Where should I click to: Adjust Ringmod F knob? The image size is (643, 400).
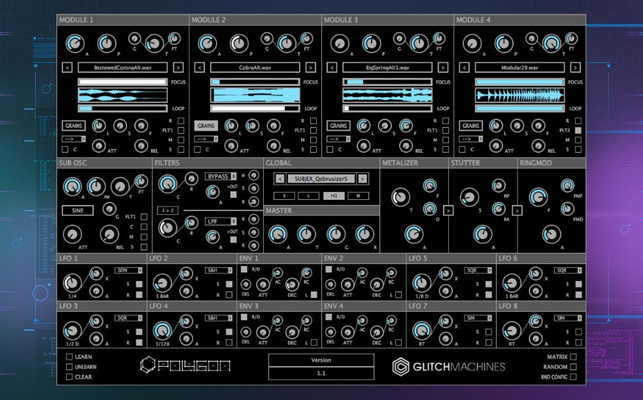point(538,197)
